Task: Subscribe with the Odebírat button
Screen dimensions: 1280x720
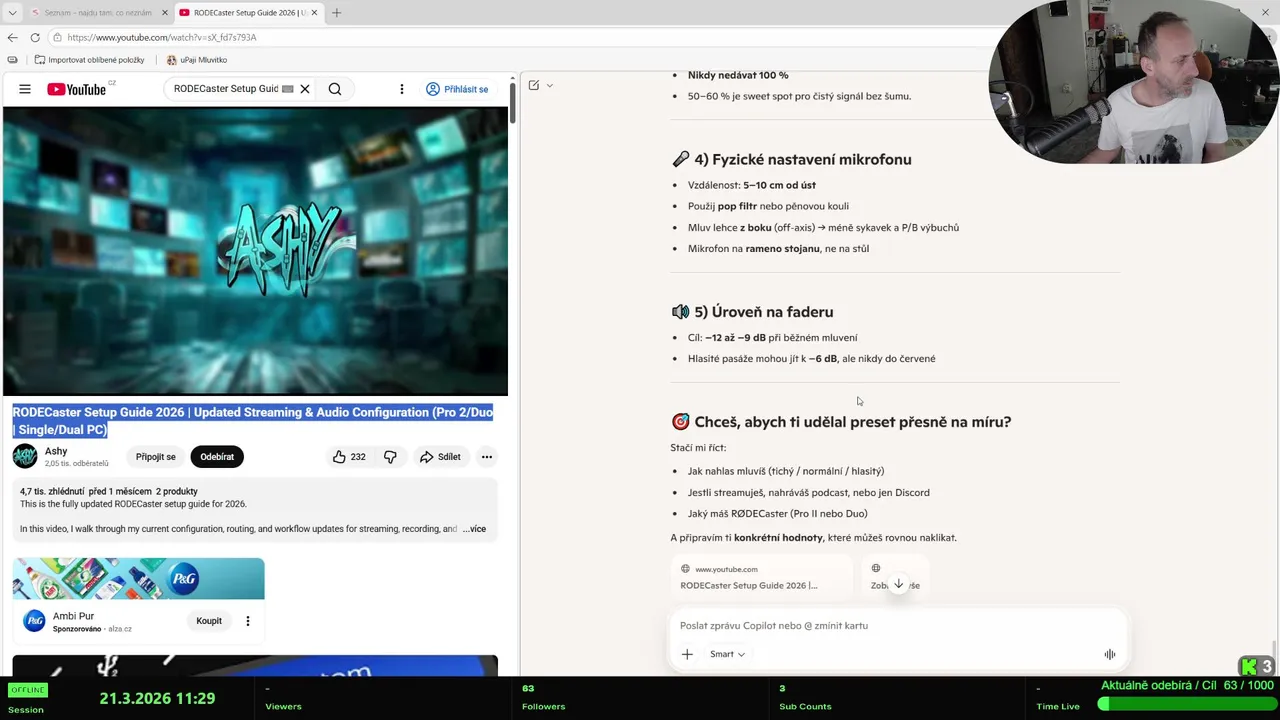Action: (217, 457)
